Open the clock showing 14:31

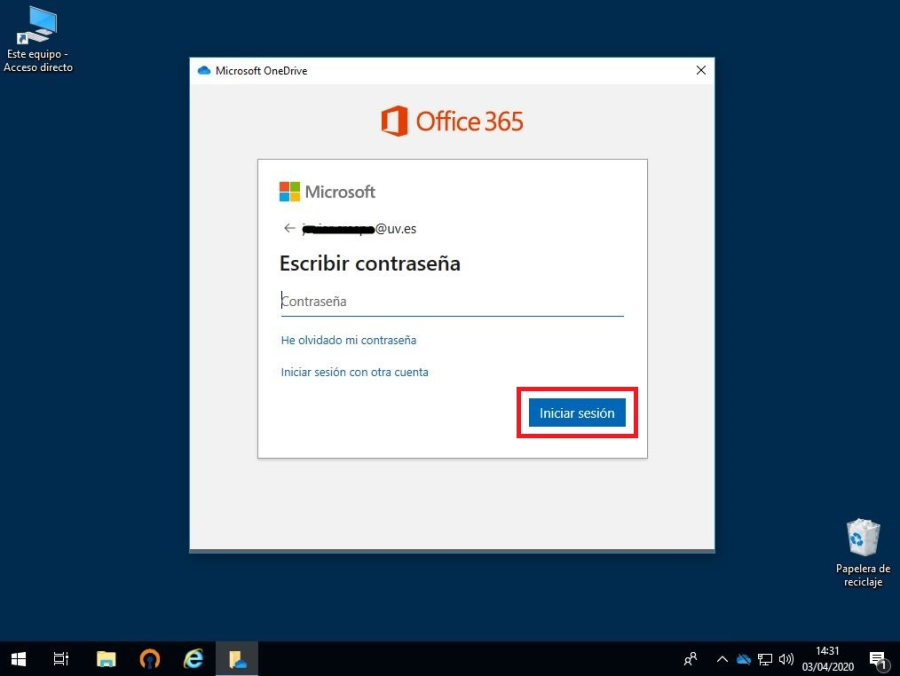[828, 659]
